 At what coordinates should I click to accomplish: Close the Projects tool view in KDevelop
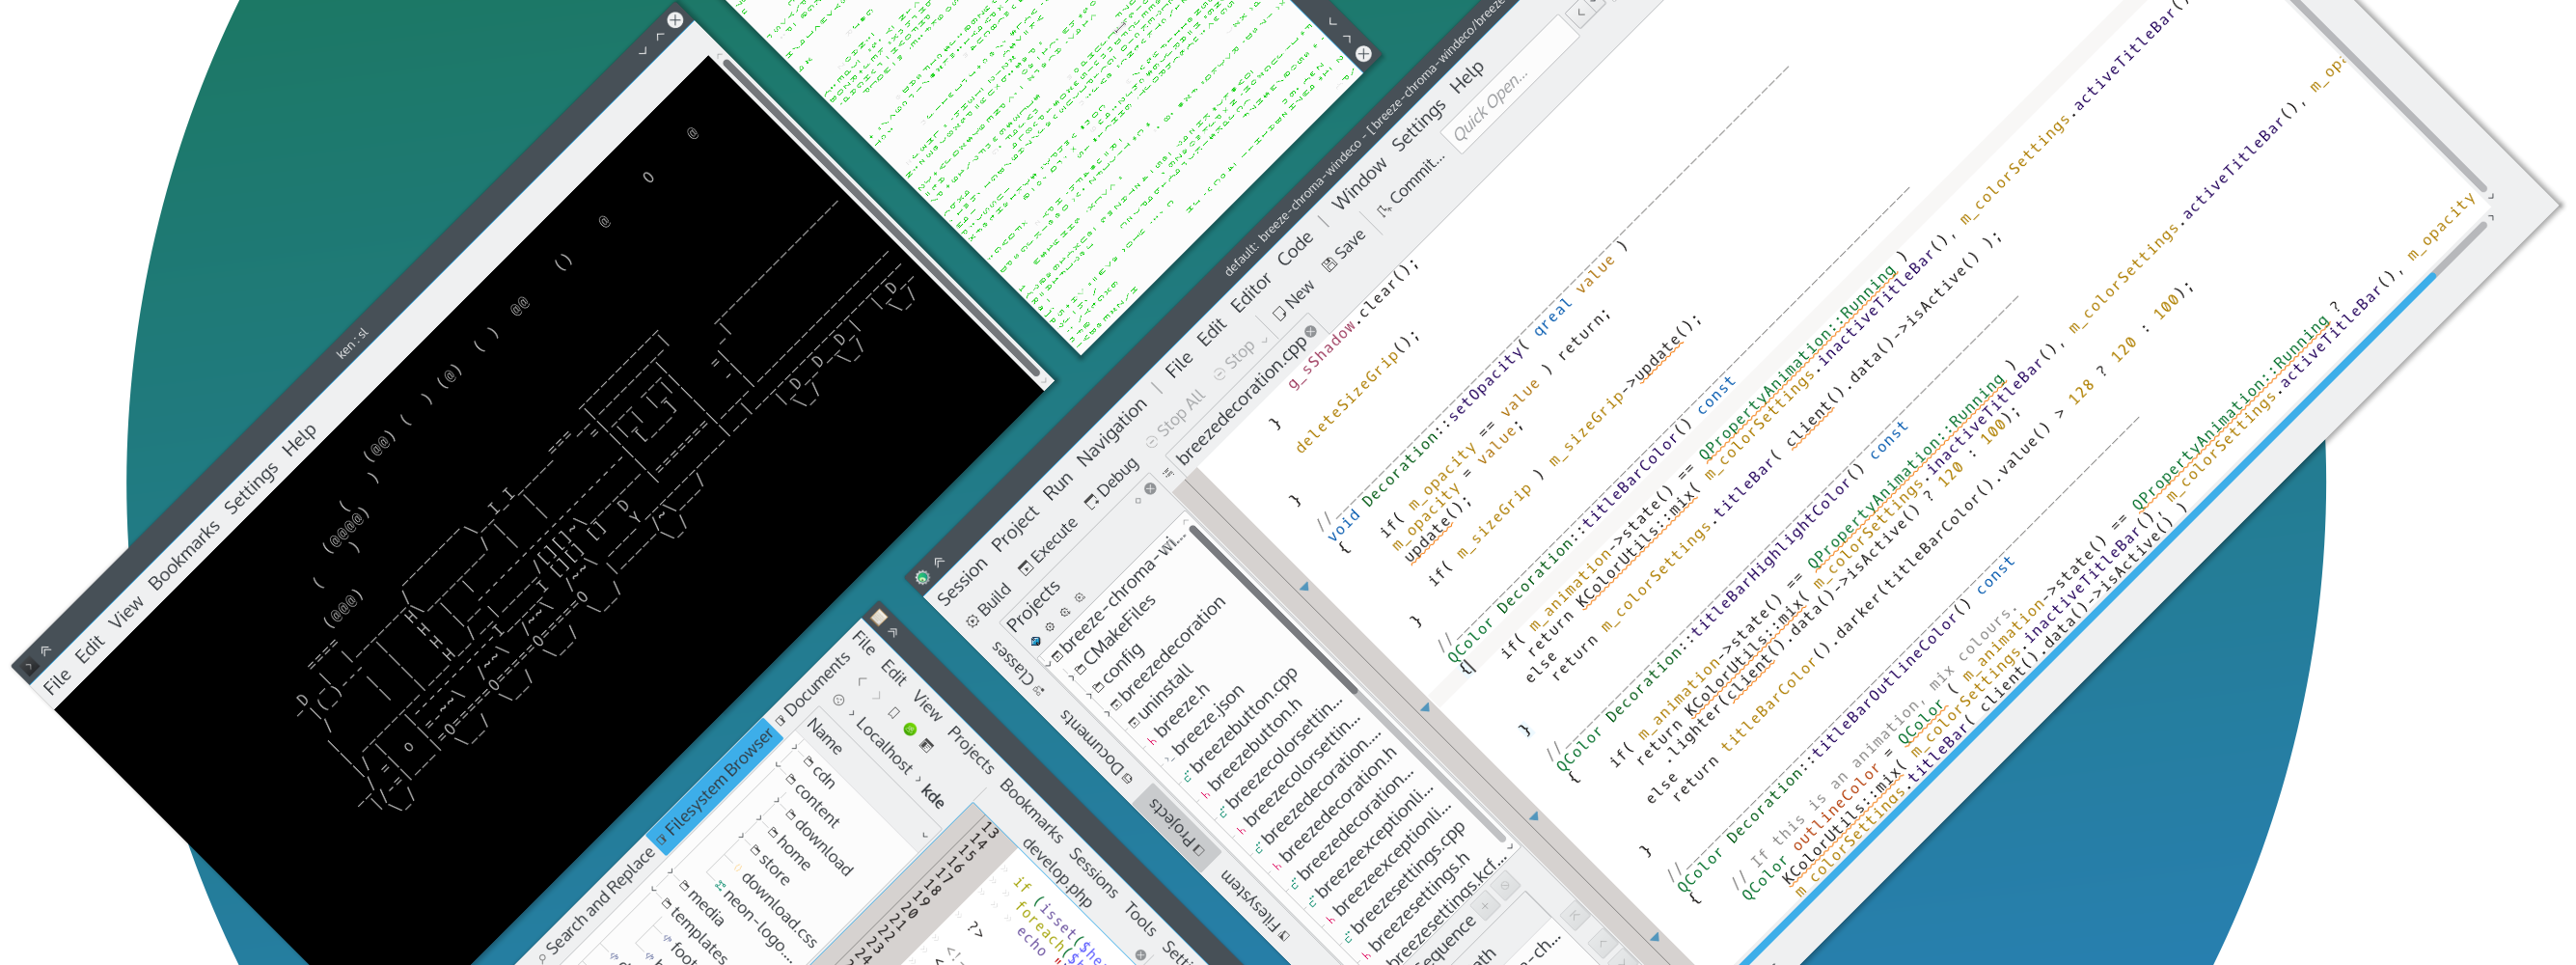(x=1150, y=488)
